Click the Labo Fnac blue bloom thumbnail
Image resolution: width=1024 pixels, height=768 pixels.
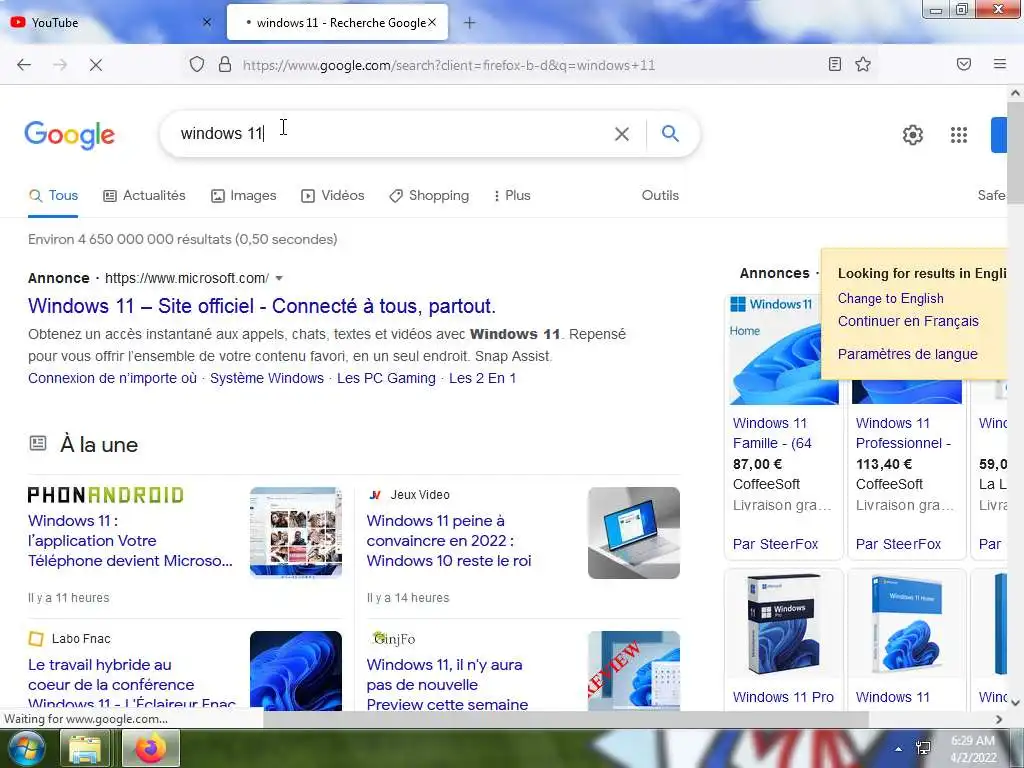296,671
